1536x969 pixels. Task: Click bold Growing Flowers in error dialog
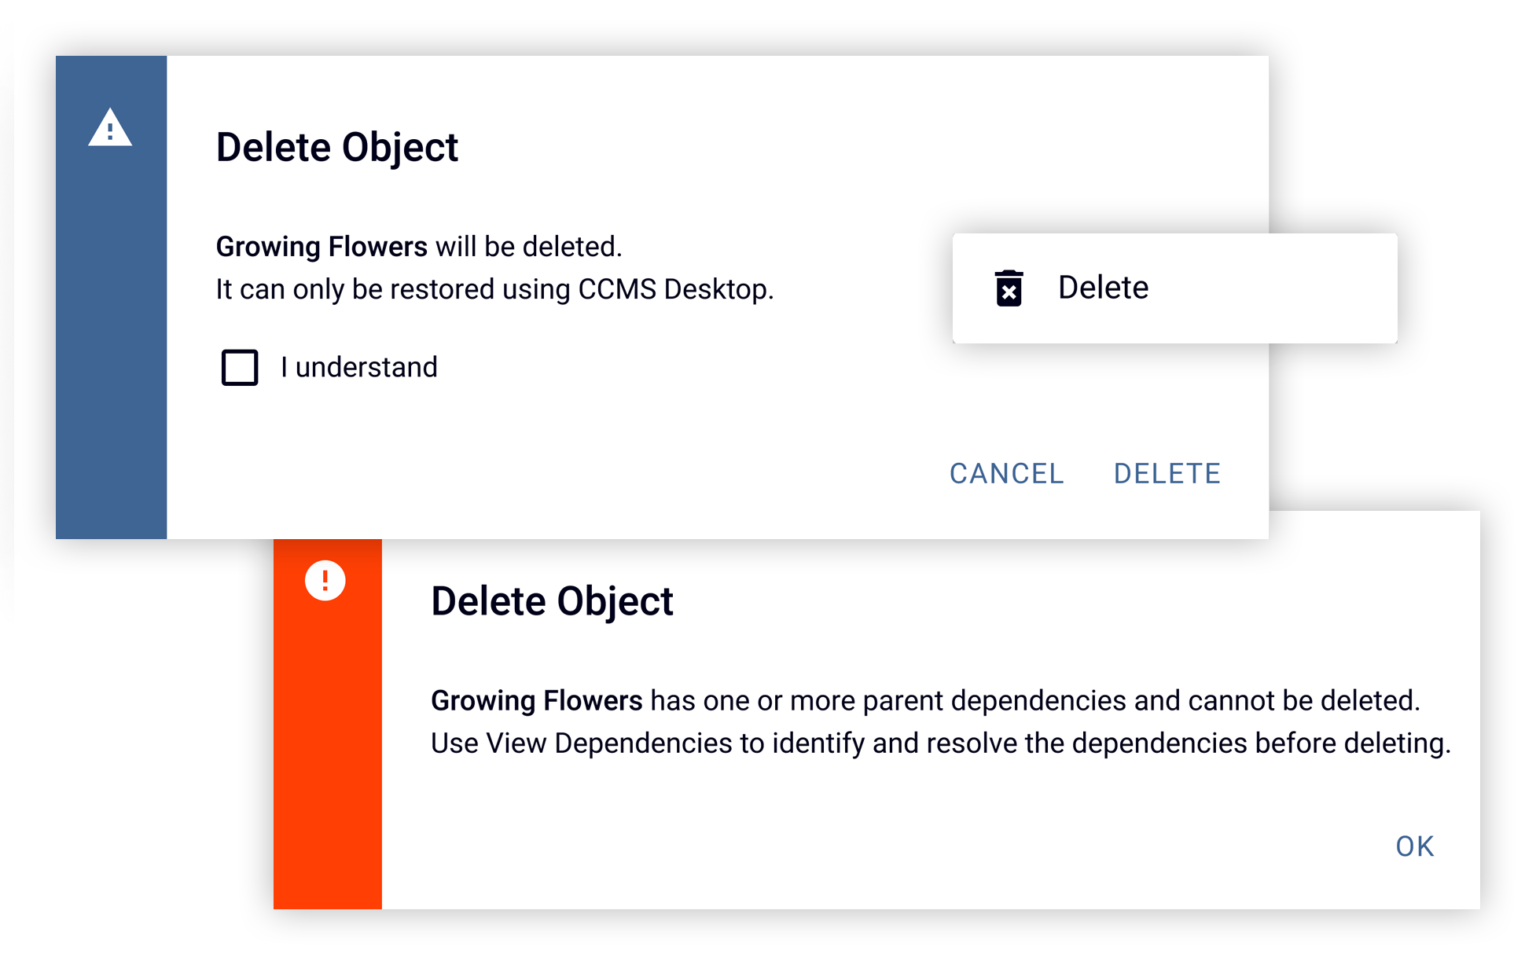pos(537,700)
